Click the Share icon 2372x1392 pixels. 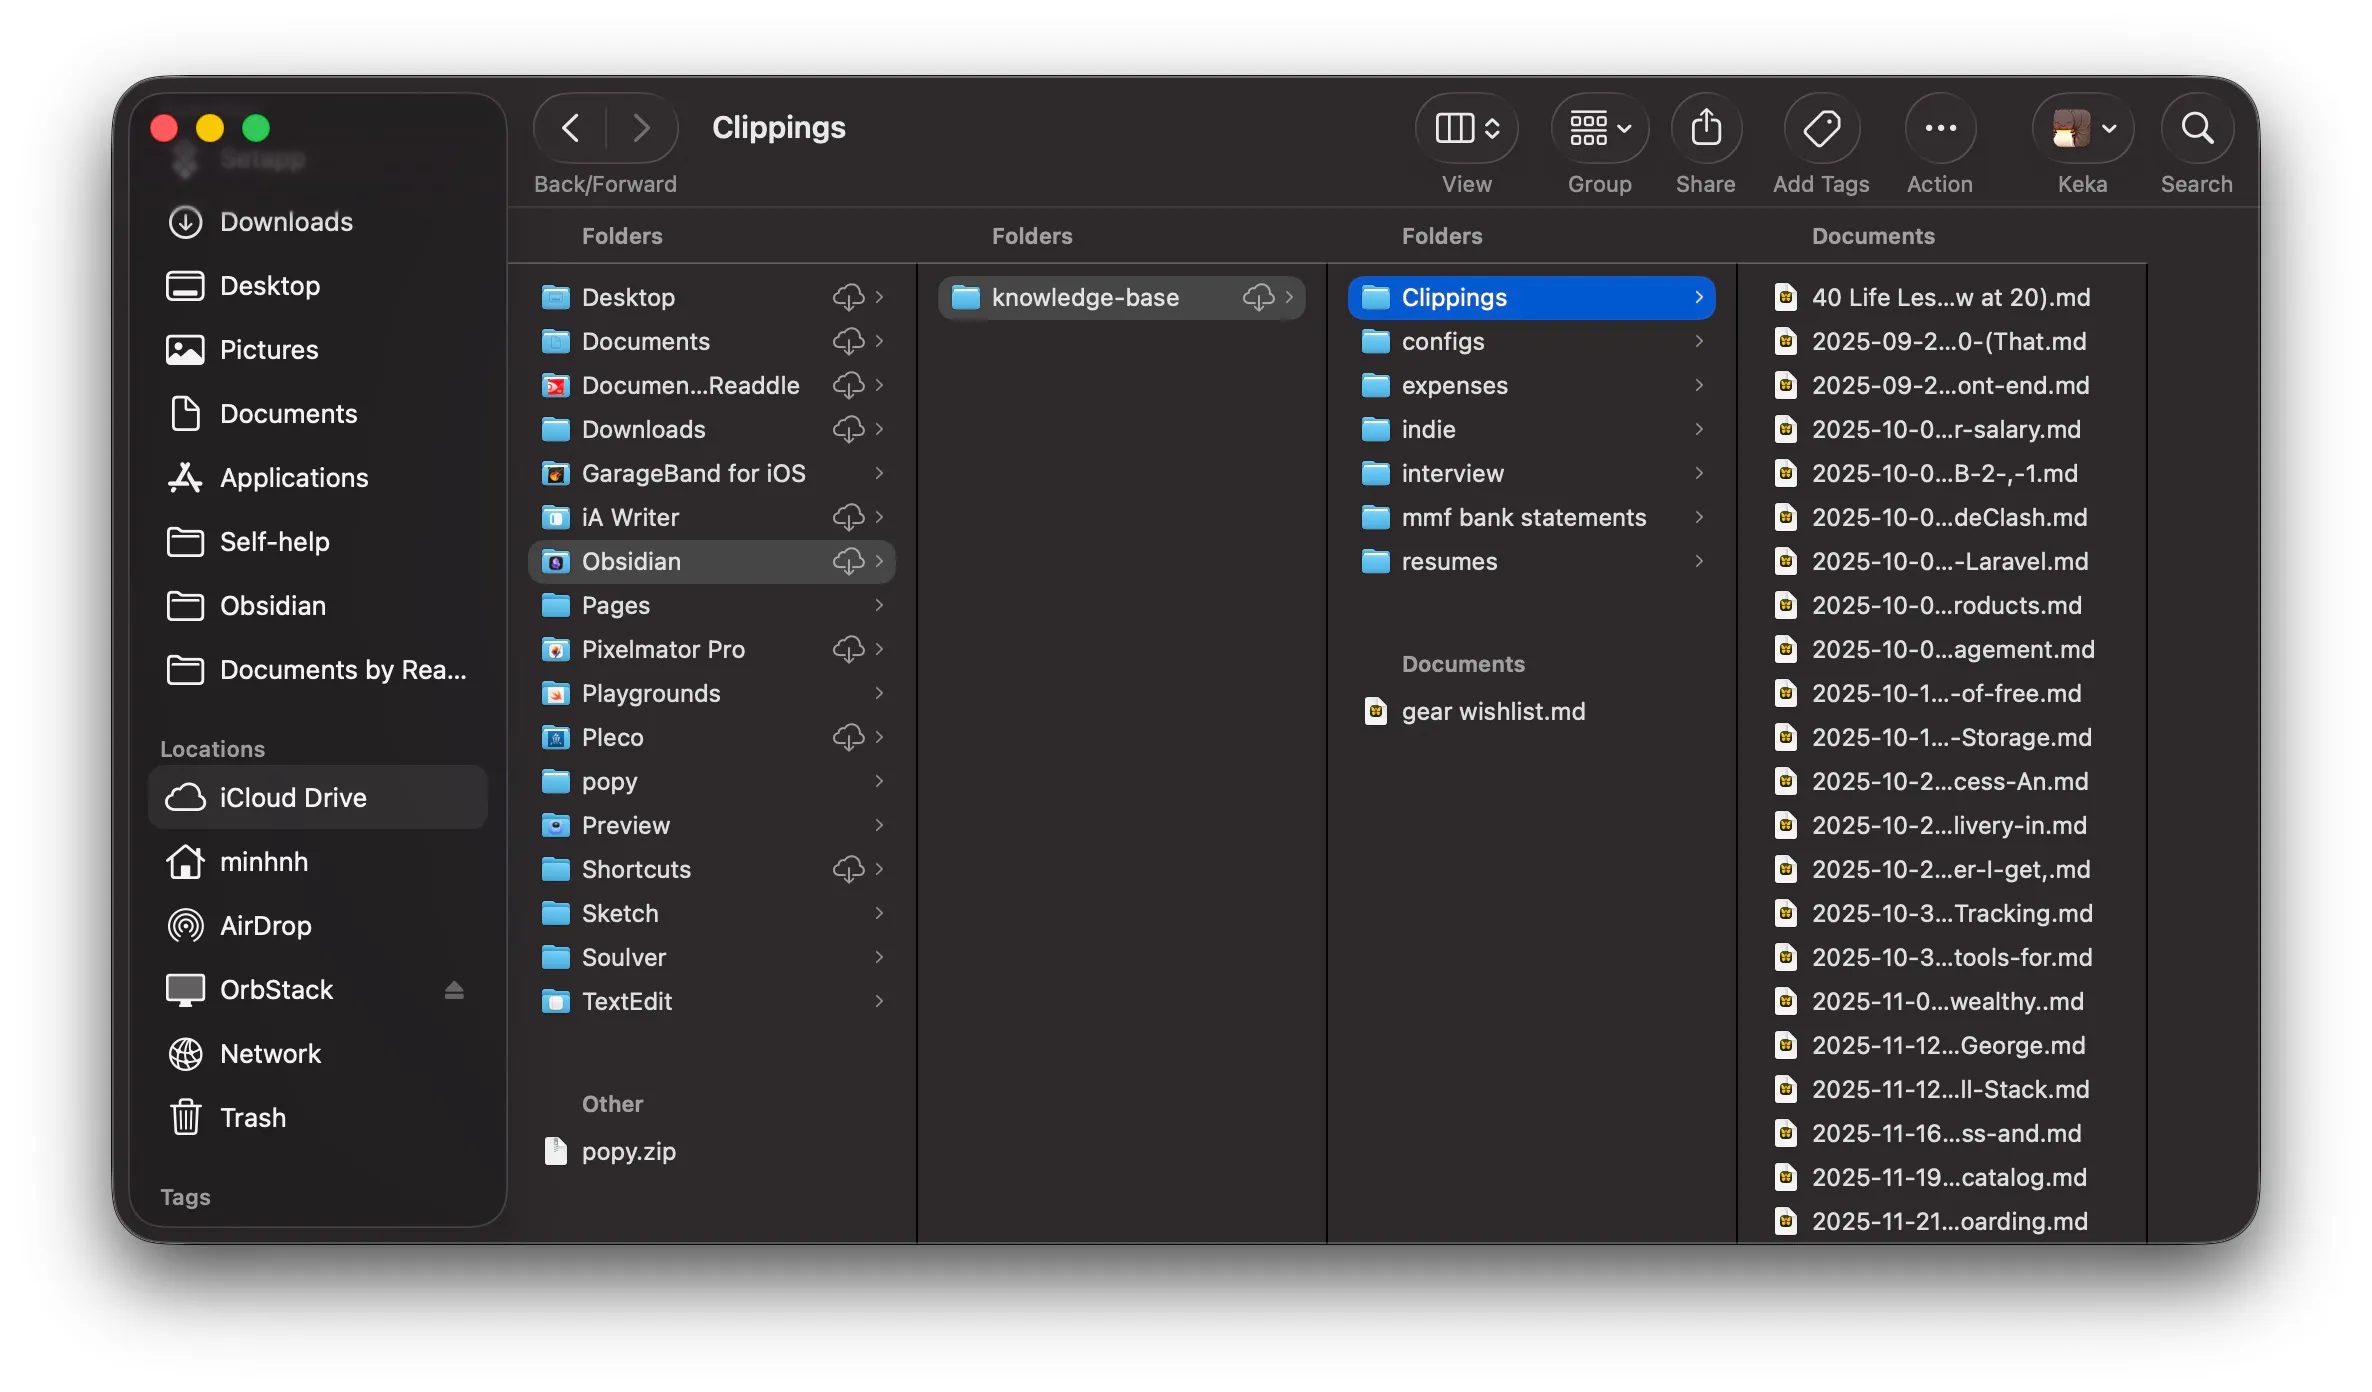(1705, 128)
